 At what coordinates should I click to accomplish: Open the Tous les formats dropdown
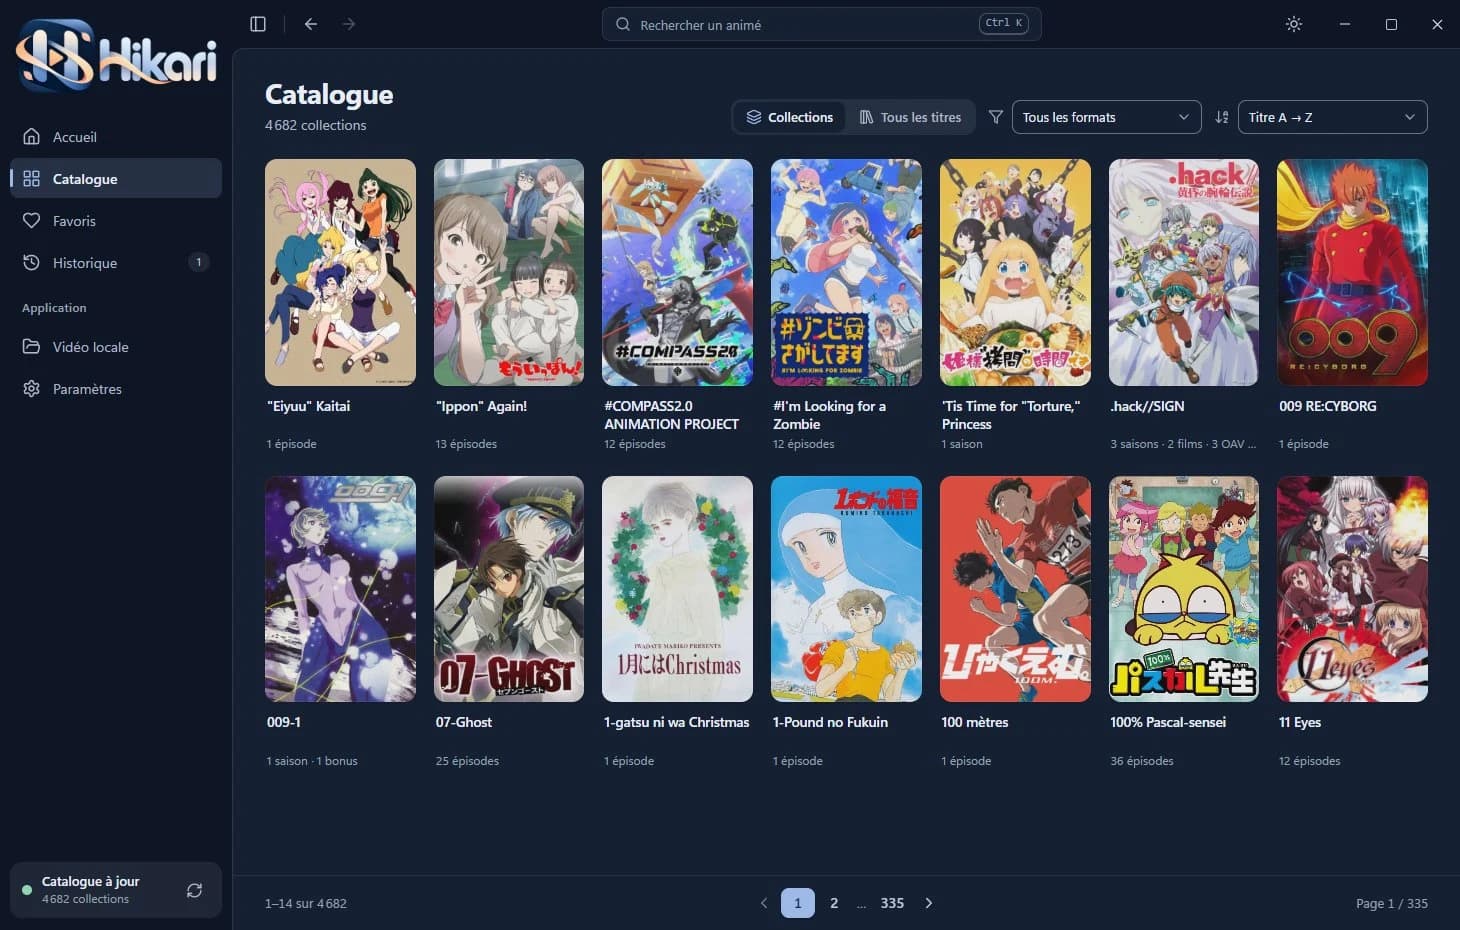point(1106,117)
